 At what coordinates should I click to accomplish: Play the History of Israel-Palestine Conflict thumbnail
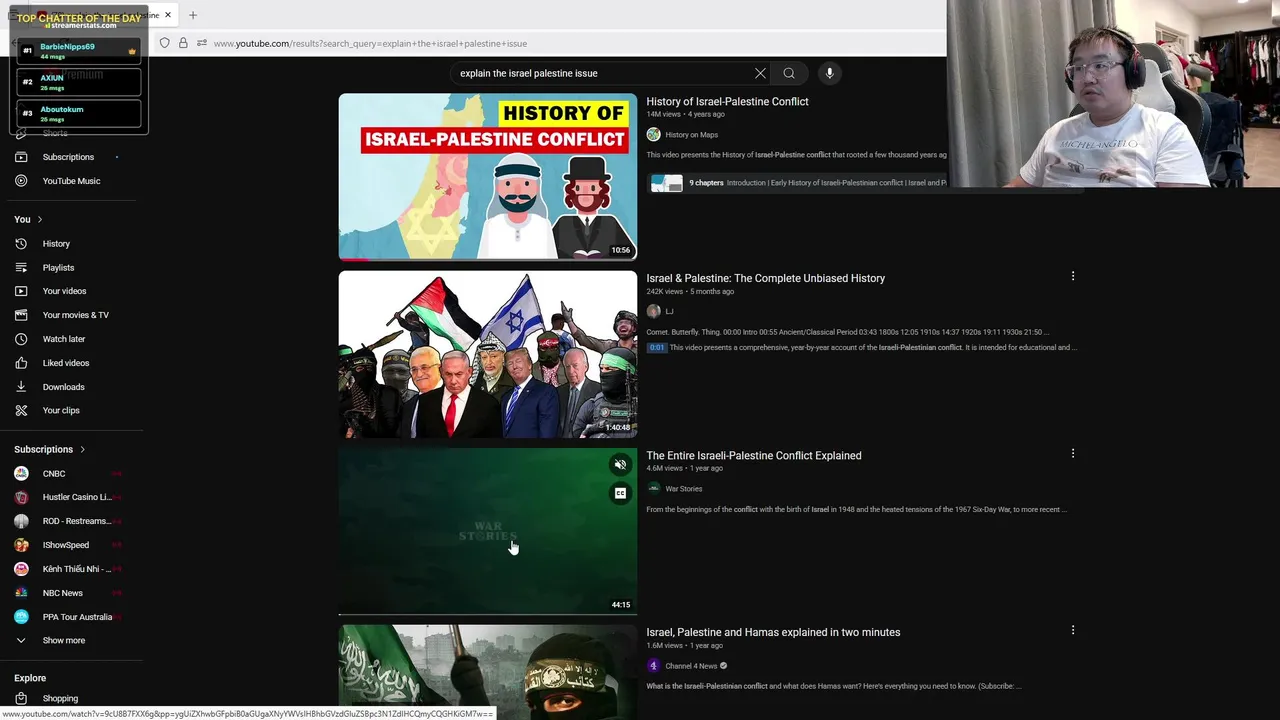(x=487, y=177)
